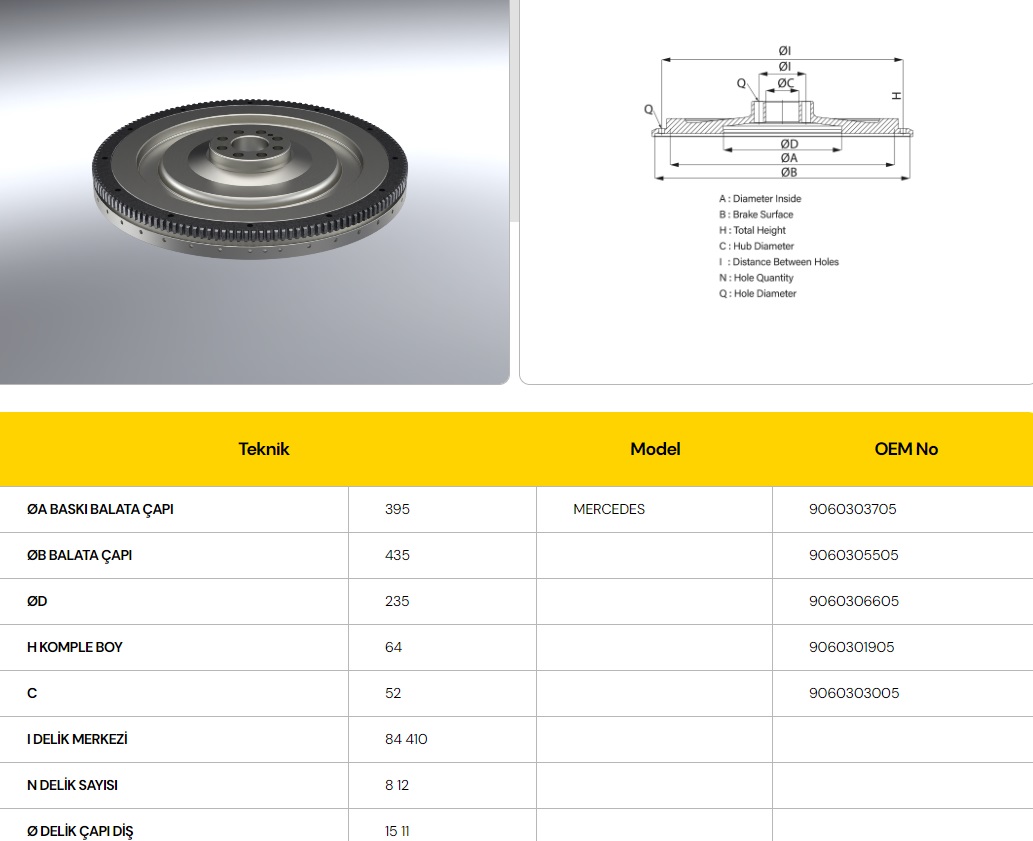Screen dimensions: 1033x841
Task: Click OEM number 9060306605
Action: coord(852,601)
